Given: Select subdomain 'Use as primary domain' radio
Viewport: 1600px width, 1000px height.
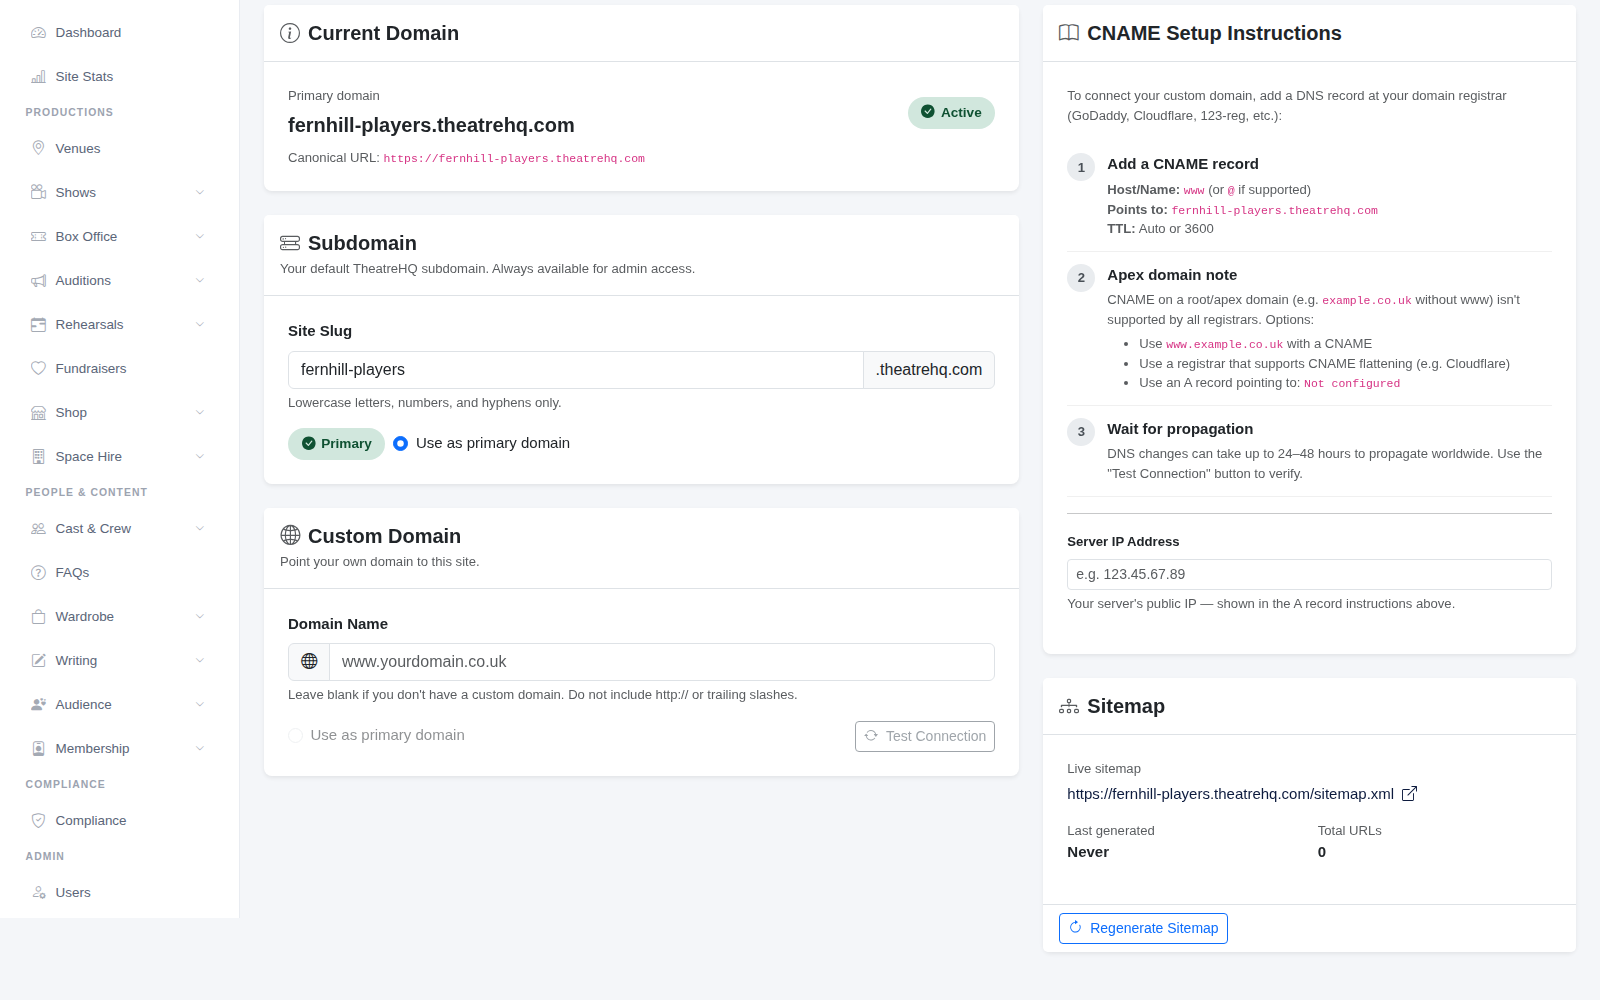Looking at the screenshot, I should click(400, 443).
